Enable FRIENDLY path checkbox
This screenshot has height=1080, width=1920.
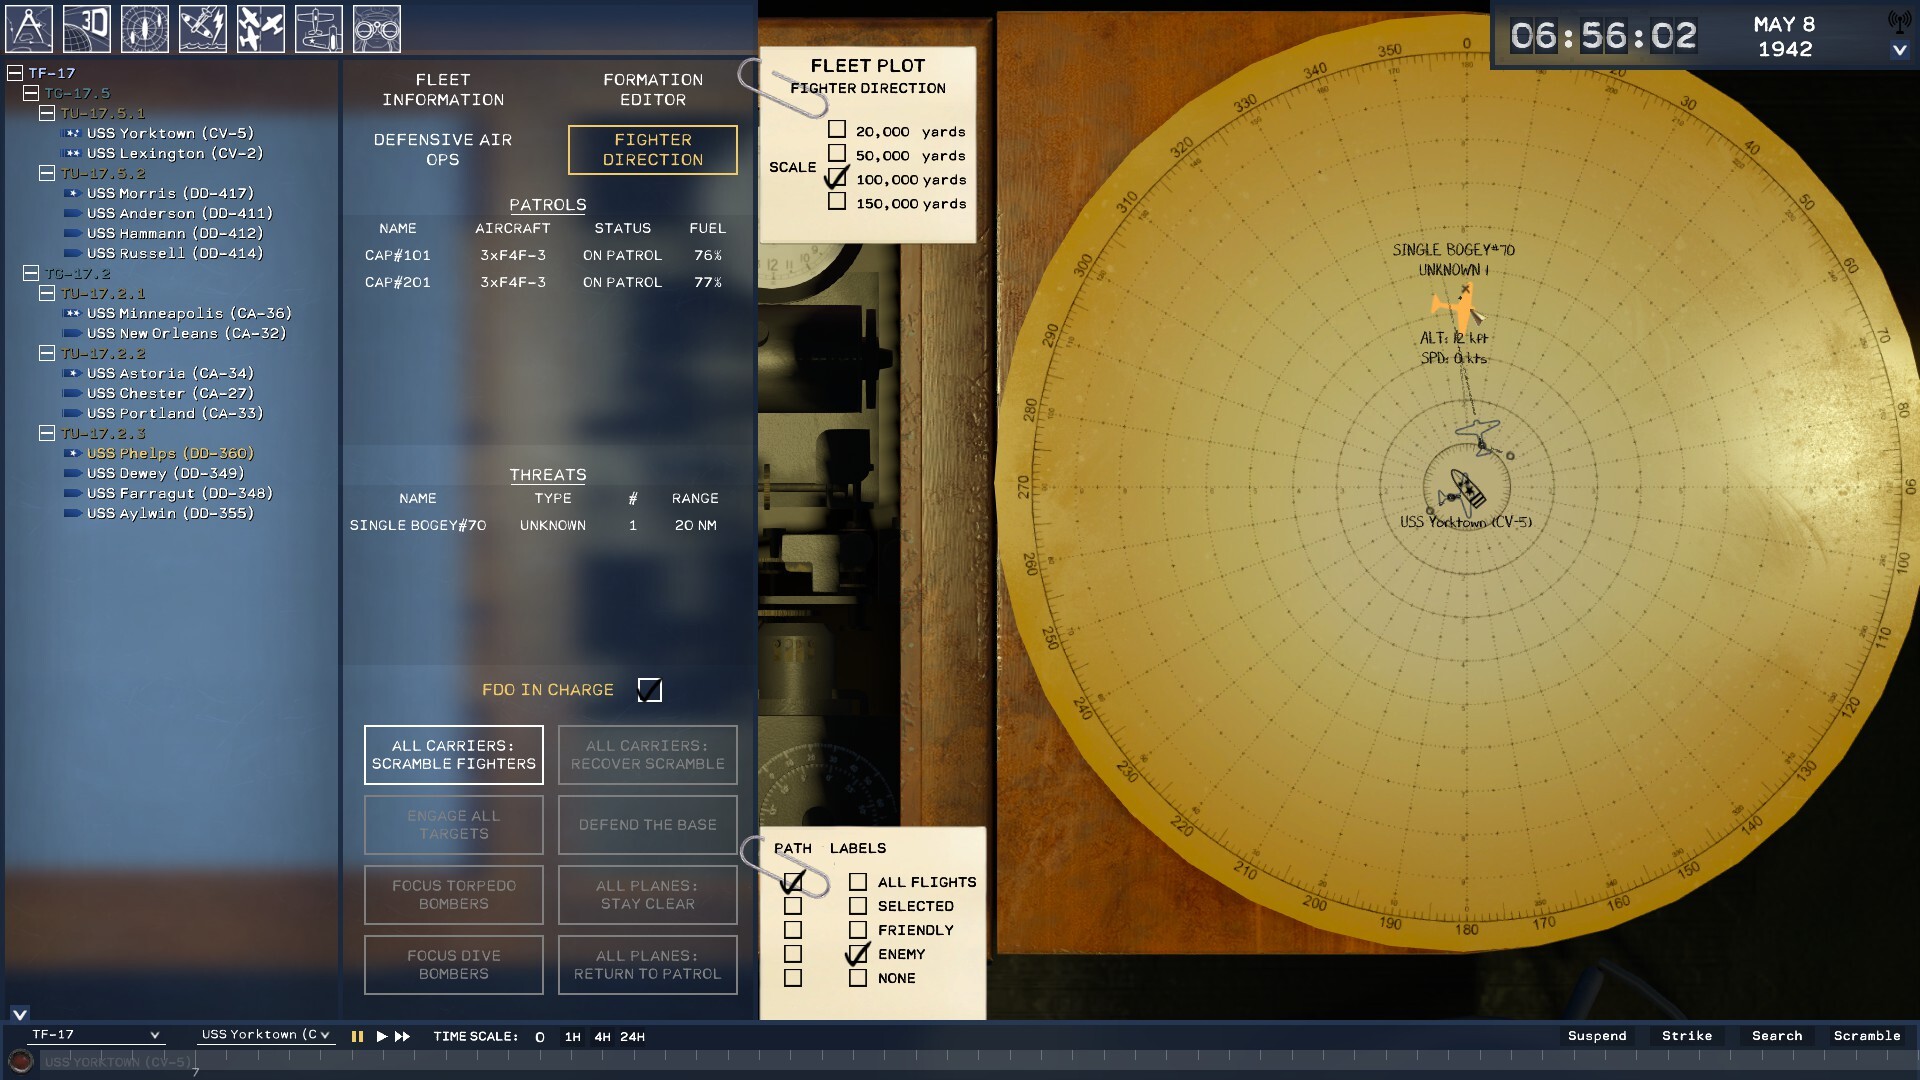pyautogui.click(x=793, y=930)
